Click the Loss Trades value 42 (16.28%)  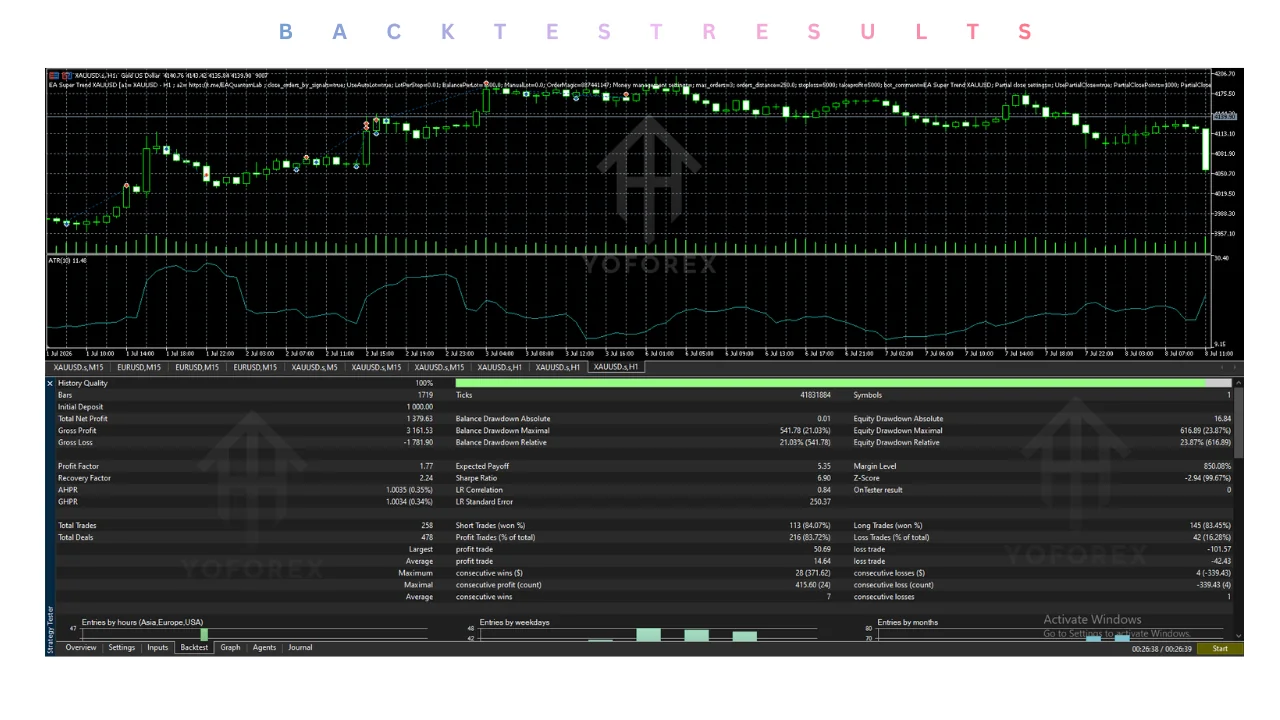coord(1212,537)
